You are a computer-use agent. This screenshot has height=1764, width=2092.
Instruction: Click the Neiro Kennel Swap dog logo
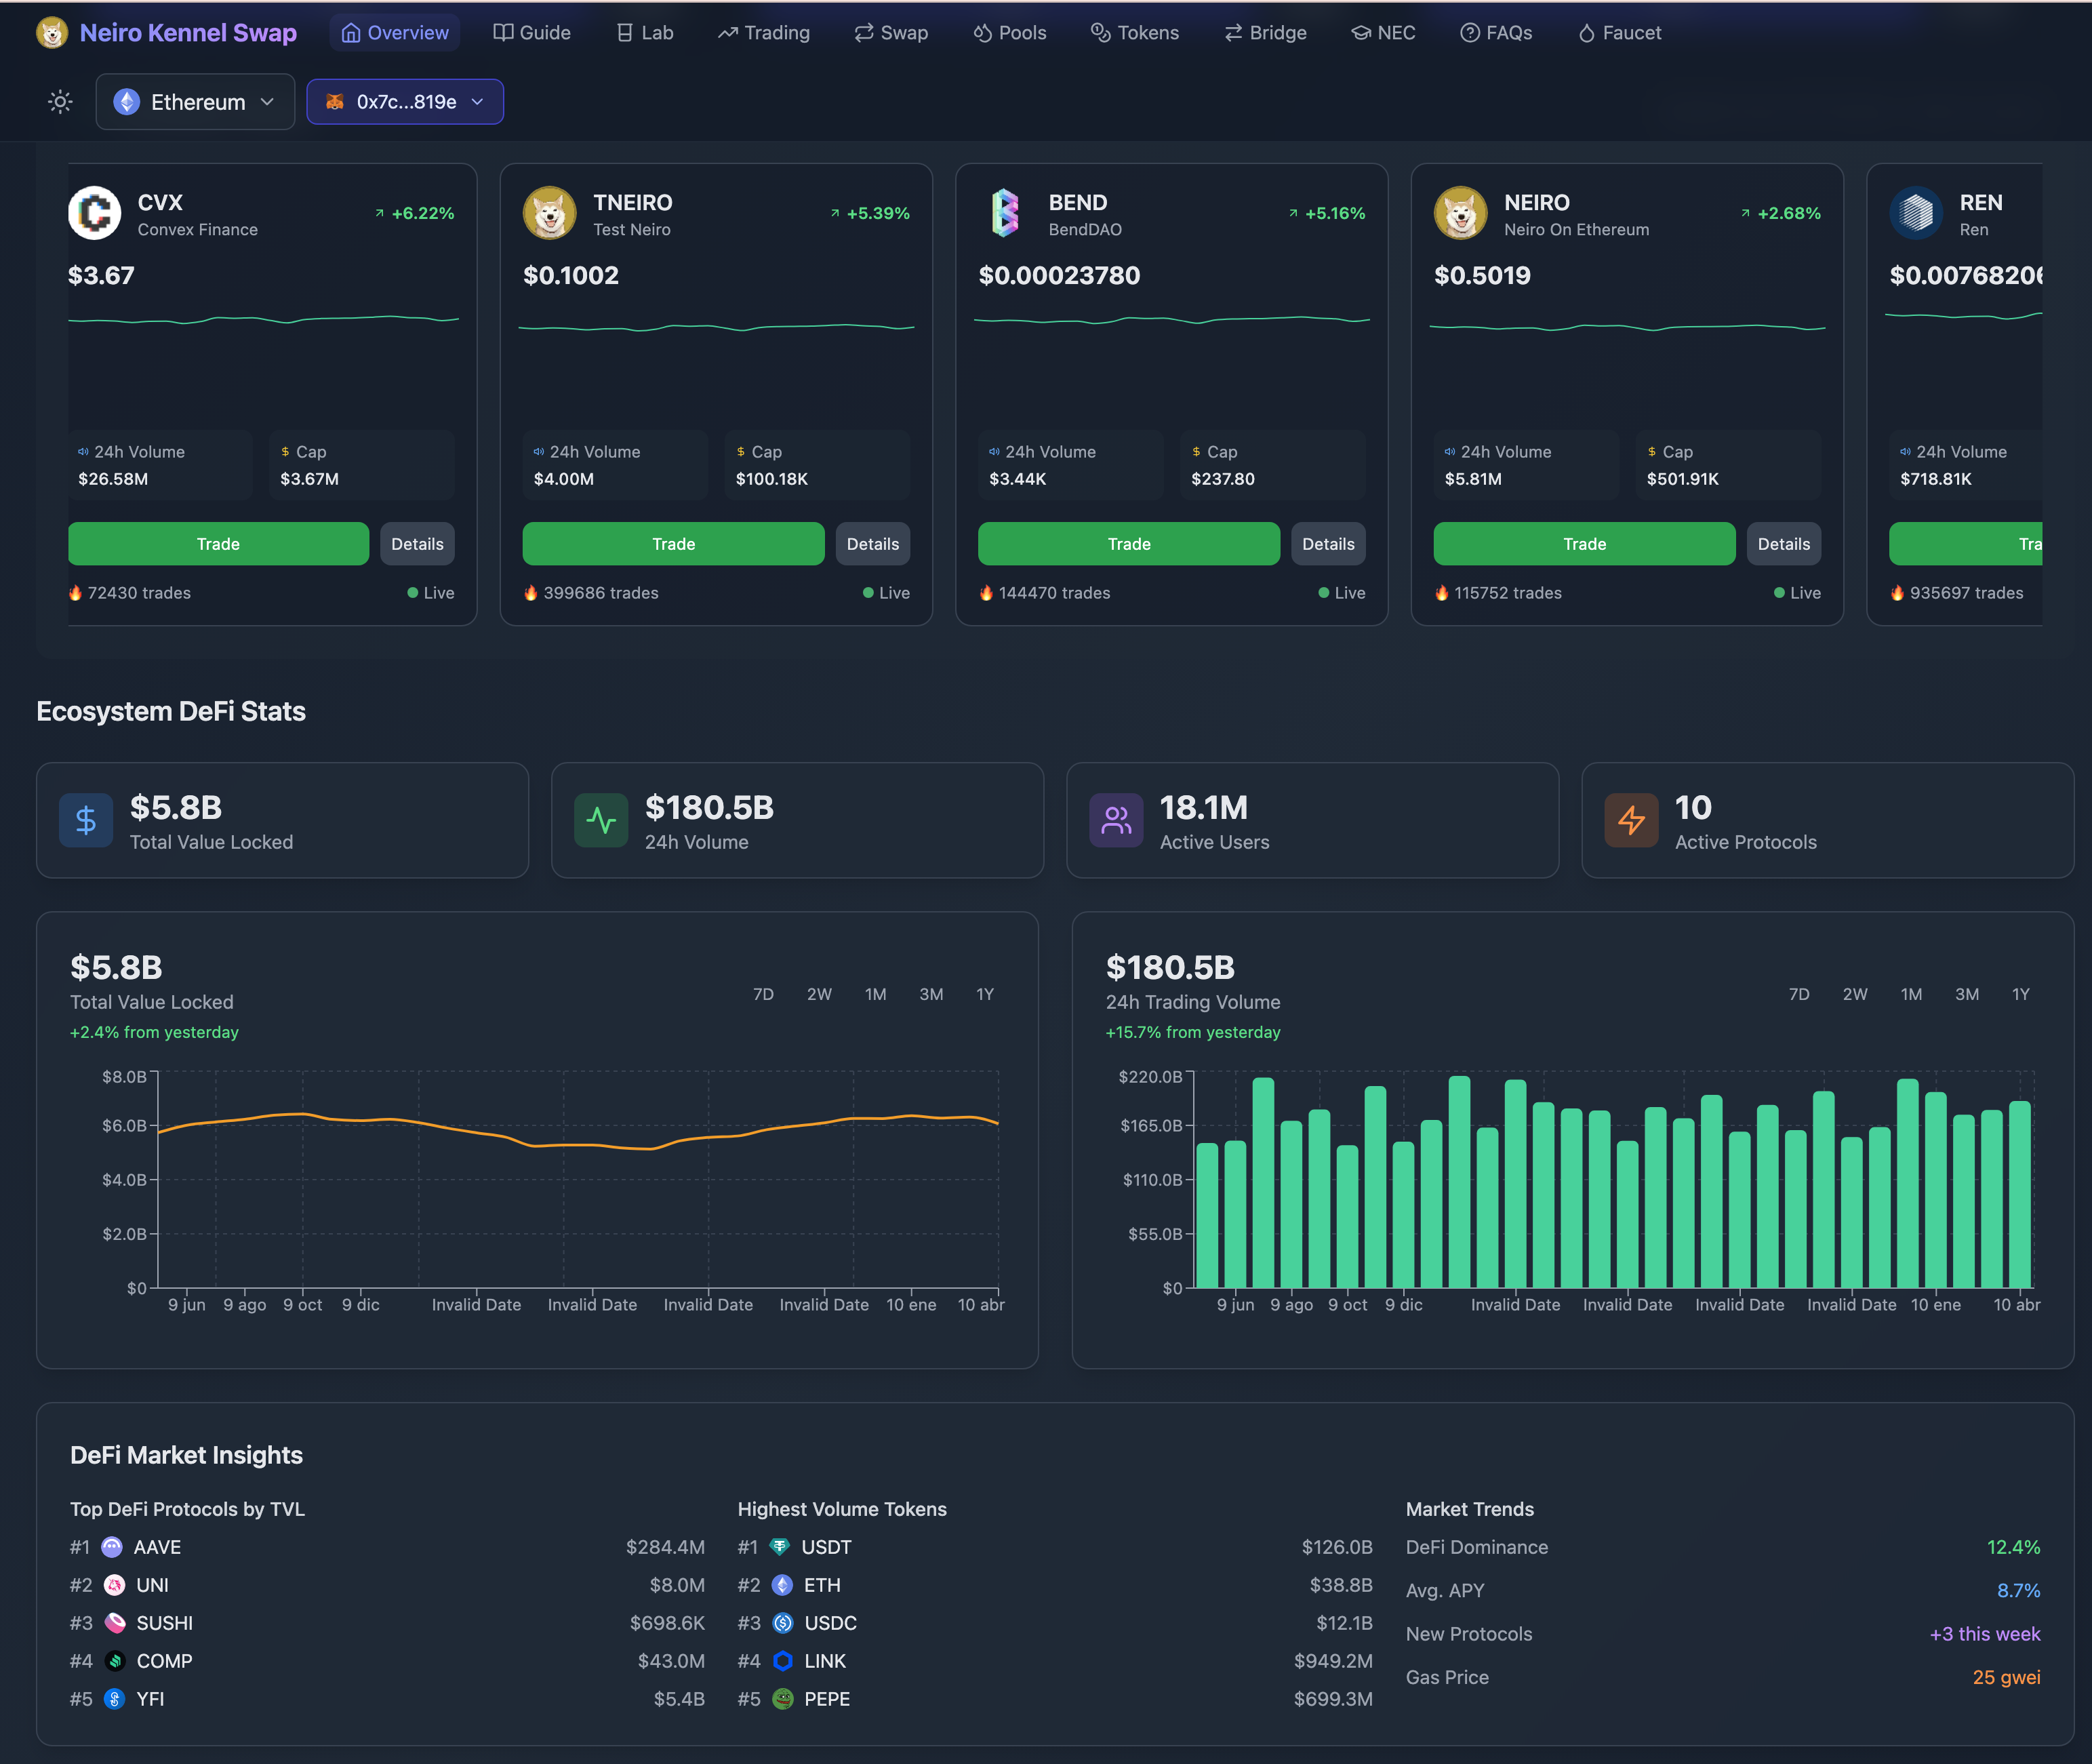(x=52, y=33)
